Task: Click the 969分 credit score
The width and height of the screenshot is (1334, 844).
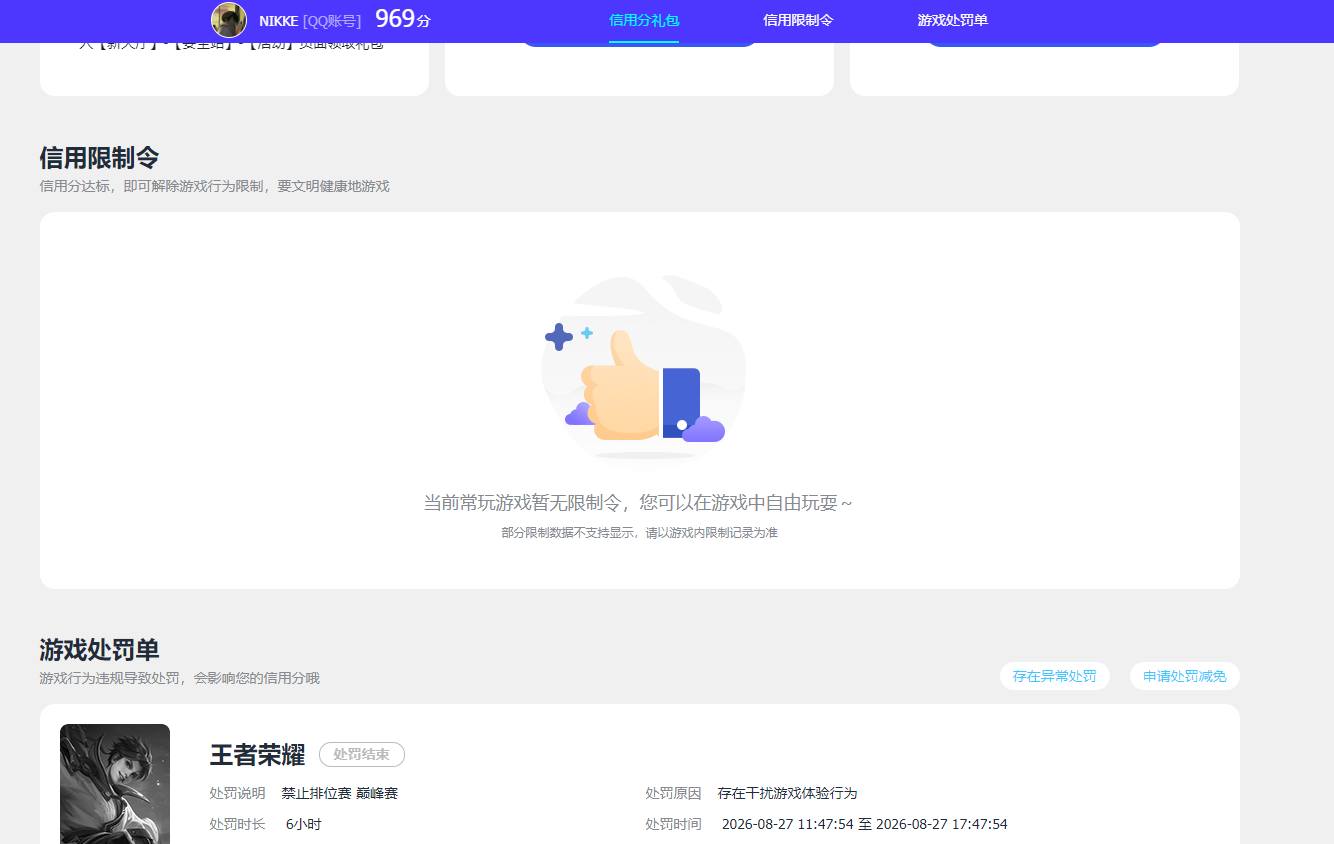Action: (403, 19)
